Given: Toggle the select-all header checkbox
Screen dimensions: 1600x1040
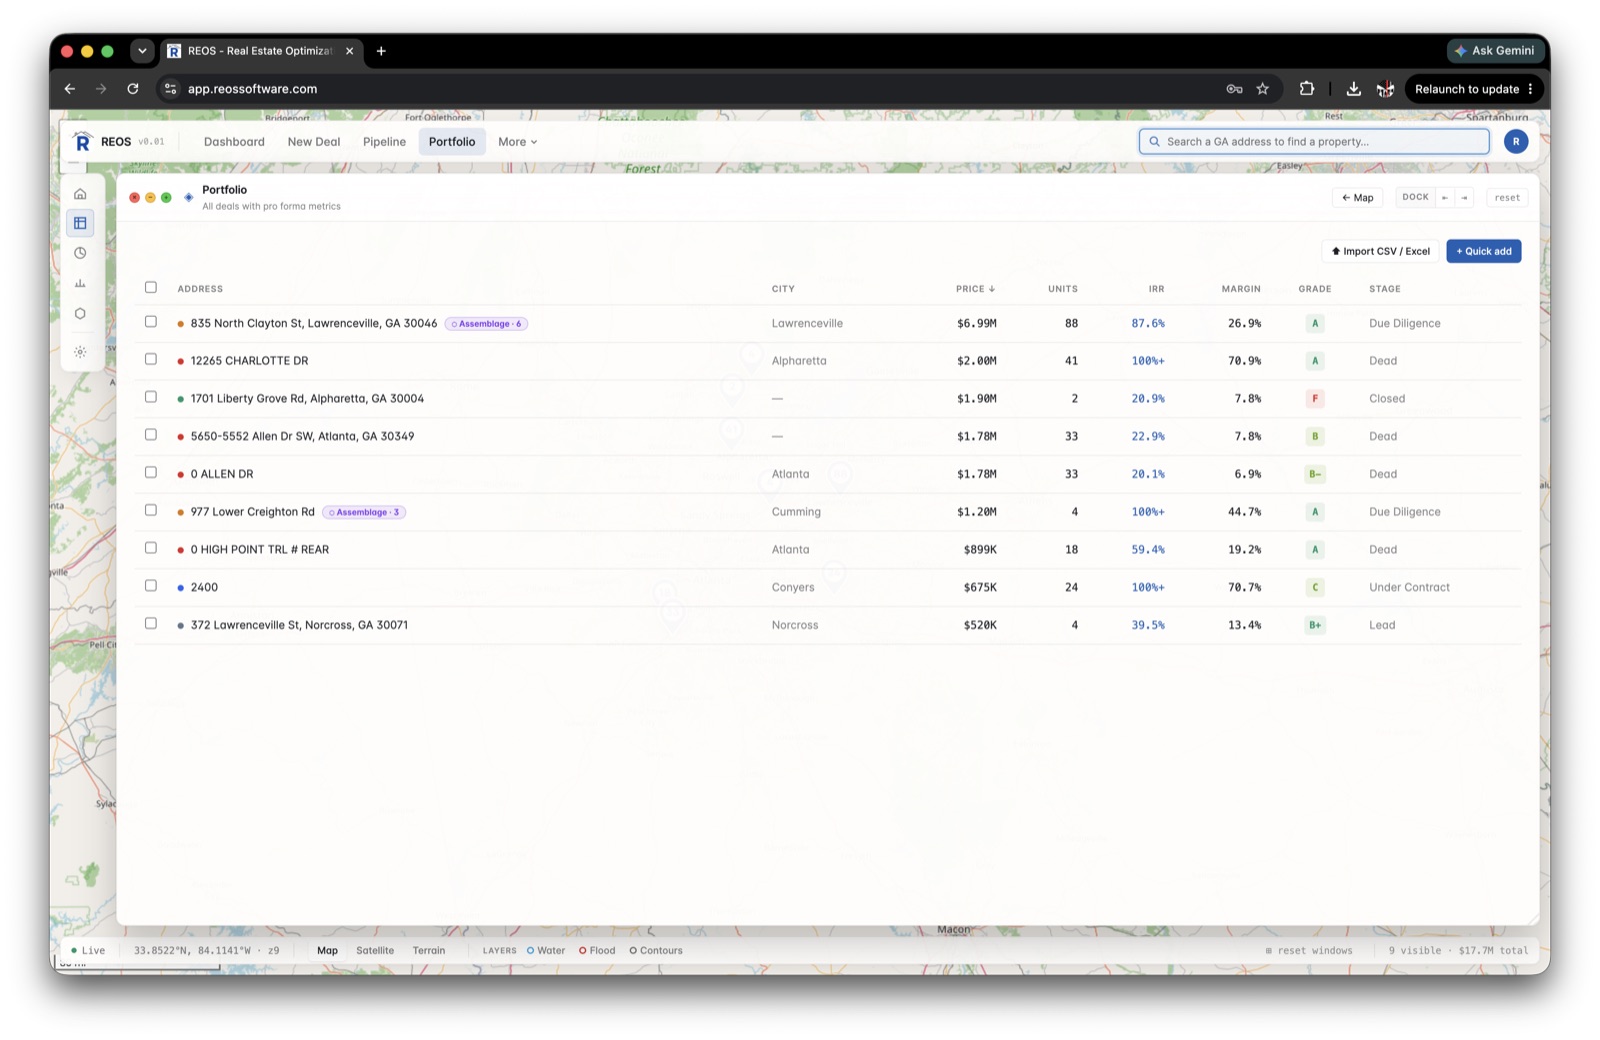Looking at the screenshot, I should pyautogui.click(x=151, y=287).
